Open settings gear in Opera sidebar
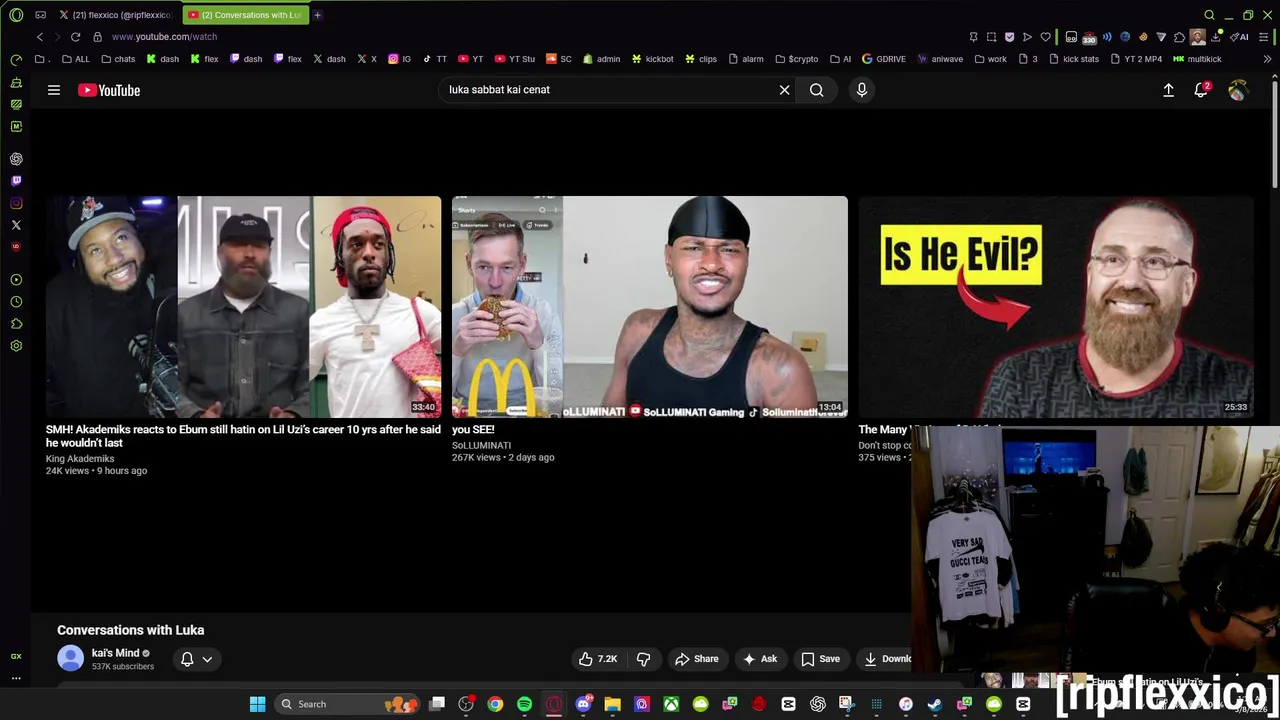1280x720 pixels. [16, 346]
